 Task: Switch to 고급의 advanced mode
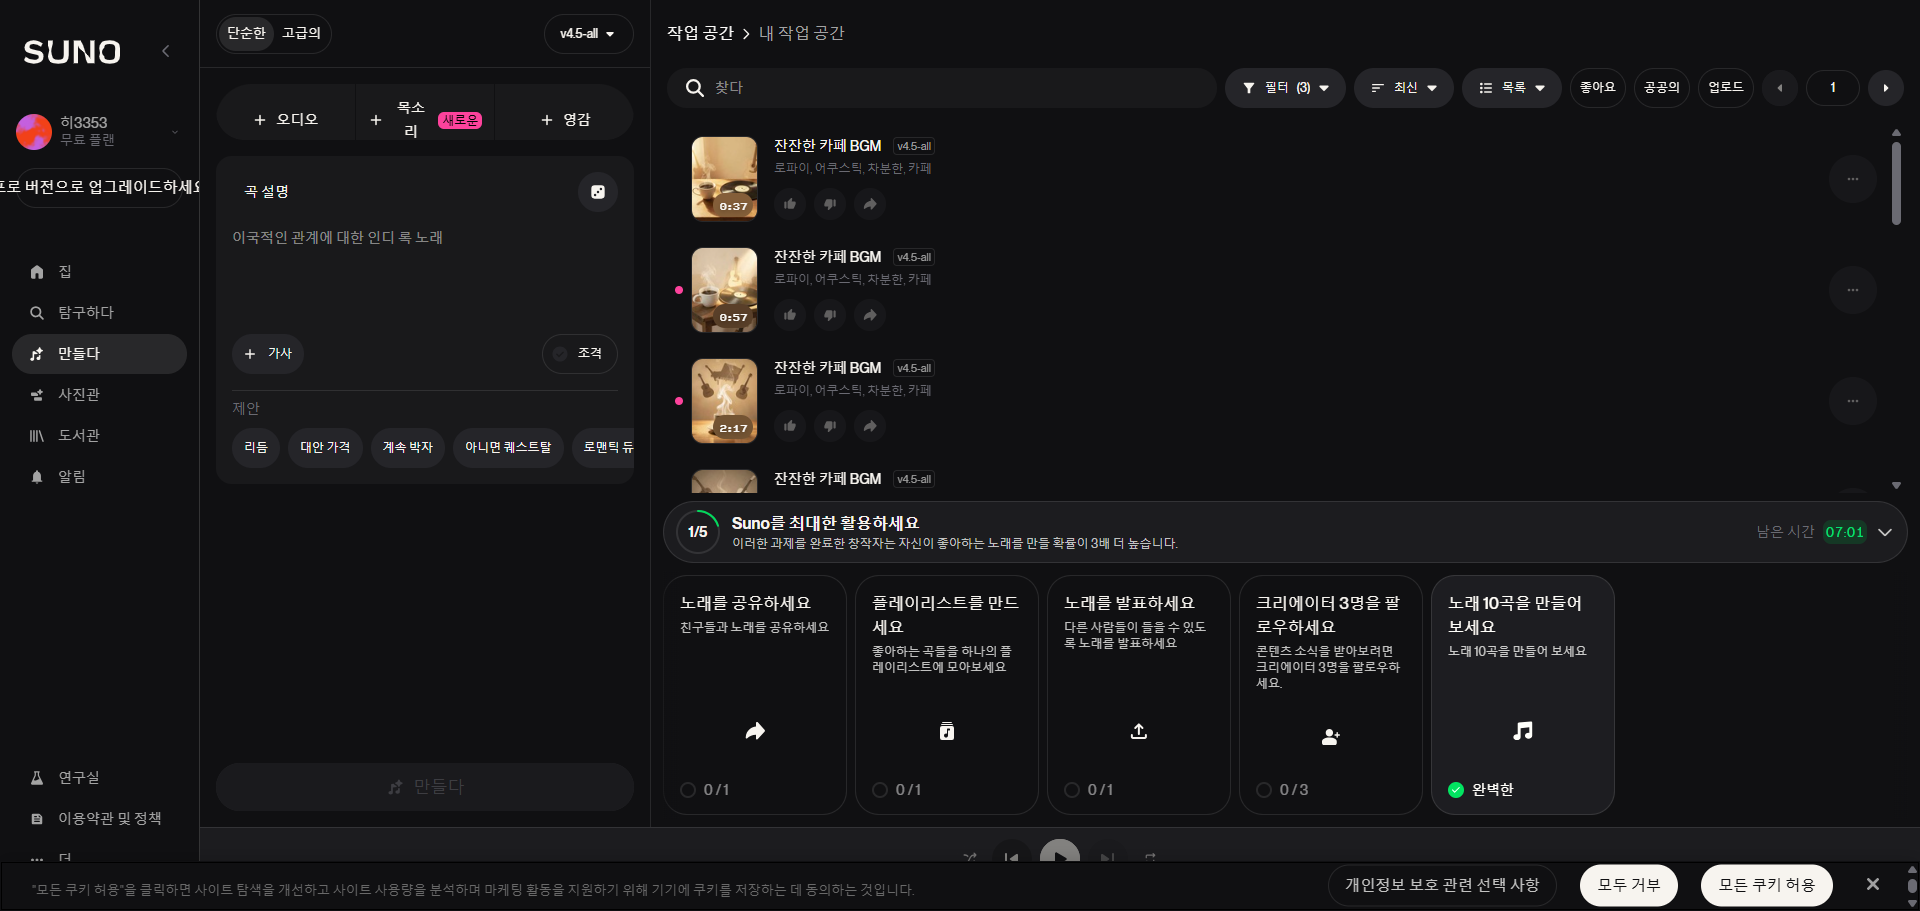coord(301,33)
